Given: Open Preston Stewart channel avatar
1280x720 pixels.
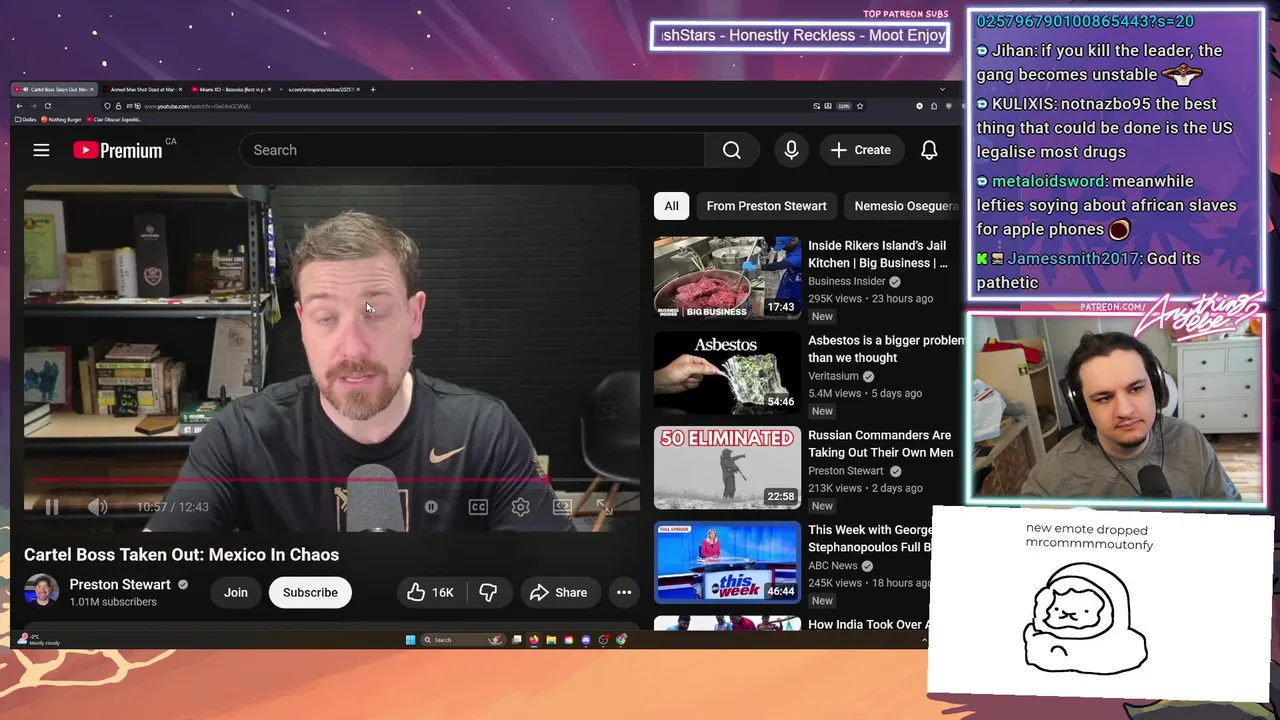Looking at the screenshot, I should [42, 592].
